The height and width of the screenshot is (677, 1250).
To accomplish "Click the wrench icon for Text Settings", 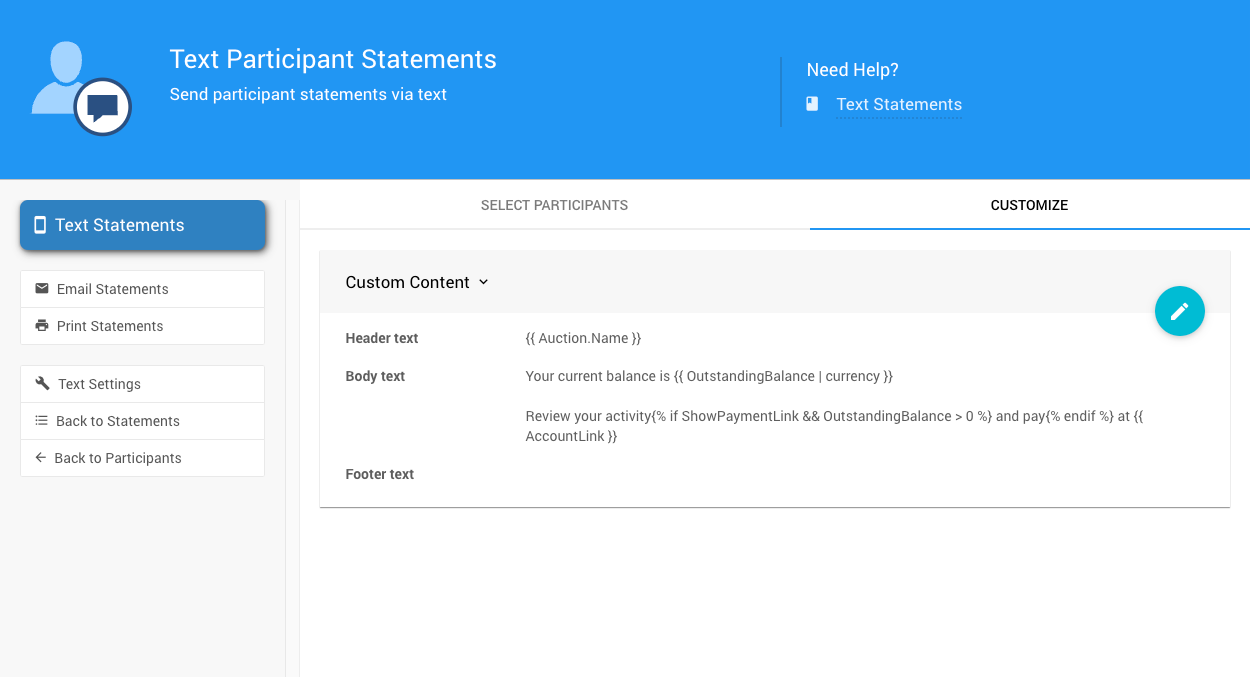I will [x=42, y=384].
